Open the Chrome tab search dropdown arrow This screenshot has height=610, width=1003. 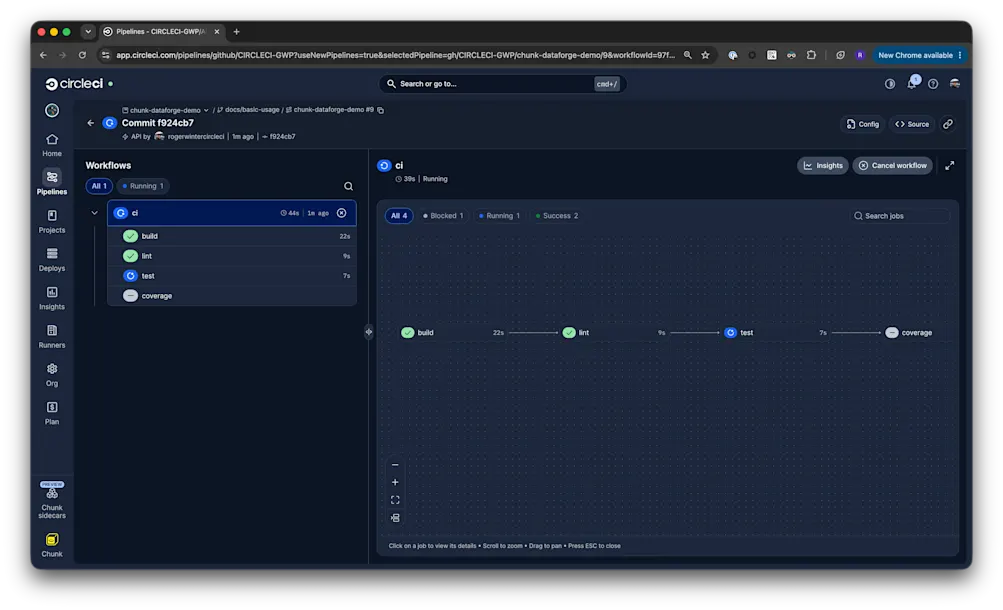[88, 31]
